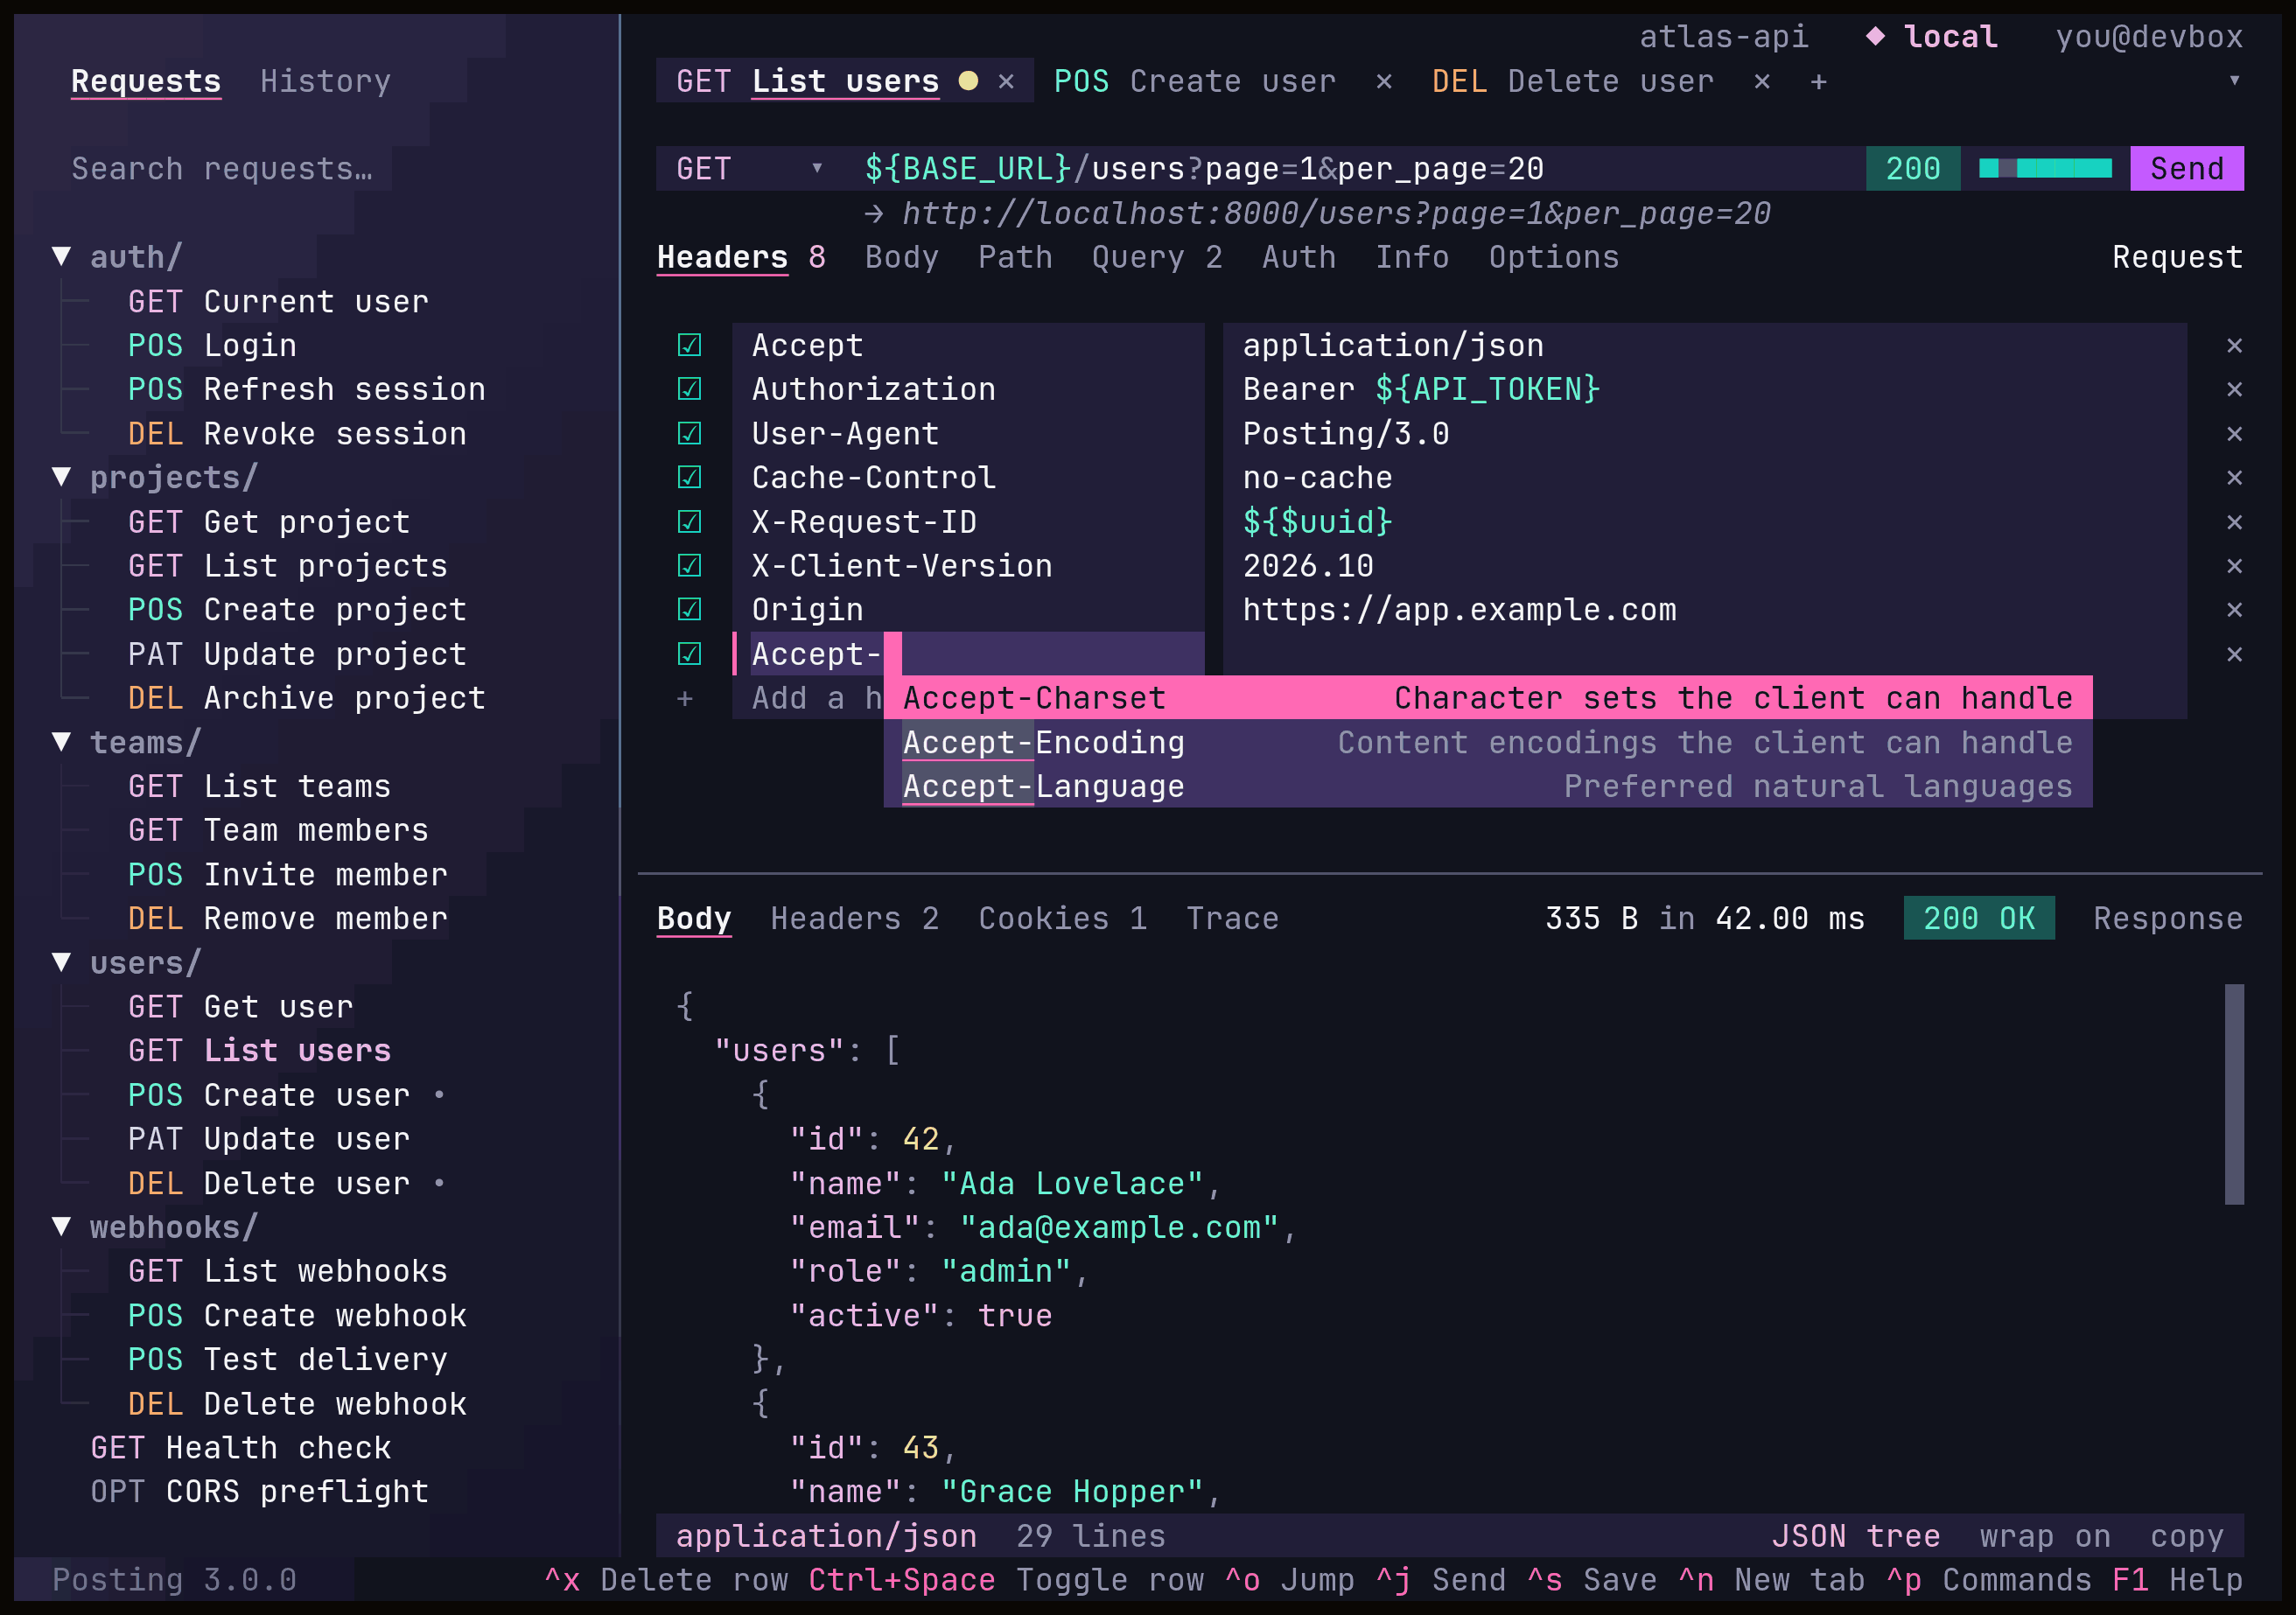Click the Send button
The height and width of the screenshot is (1615, 2296).
2187,169
